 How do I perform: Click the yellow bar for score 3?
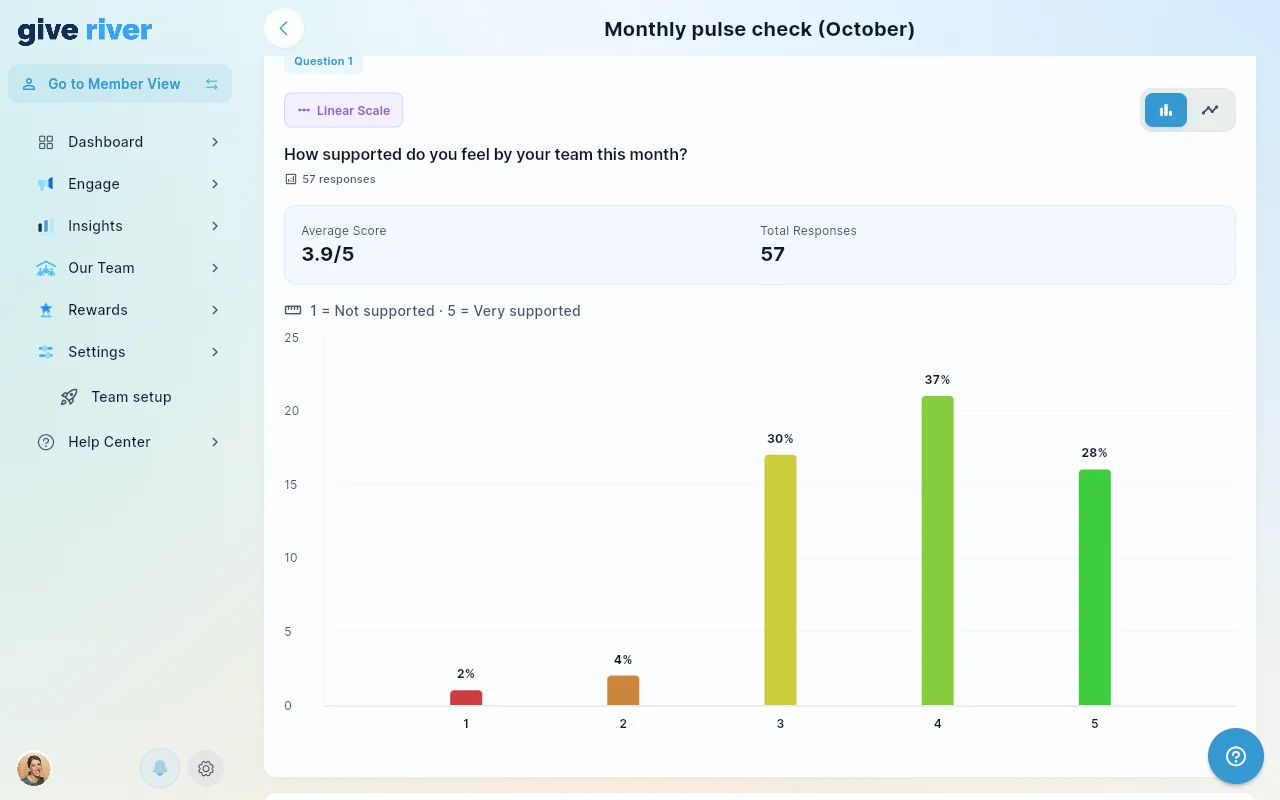point(780,580)
